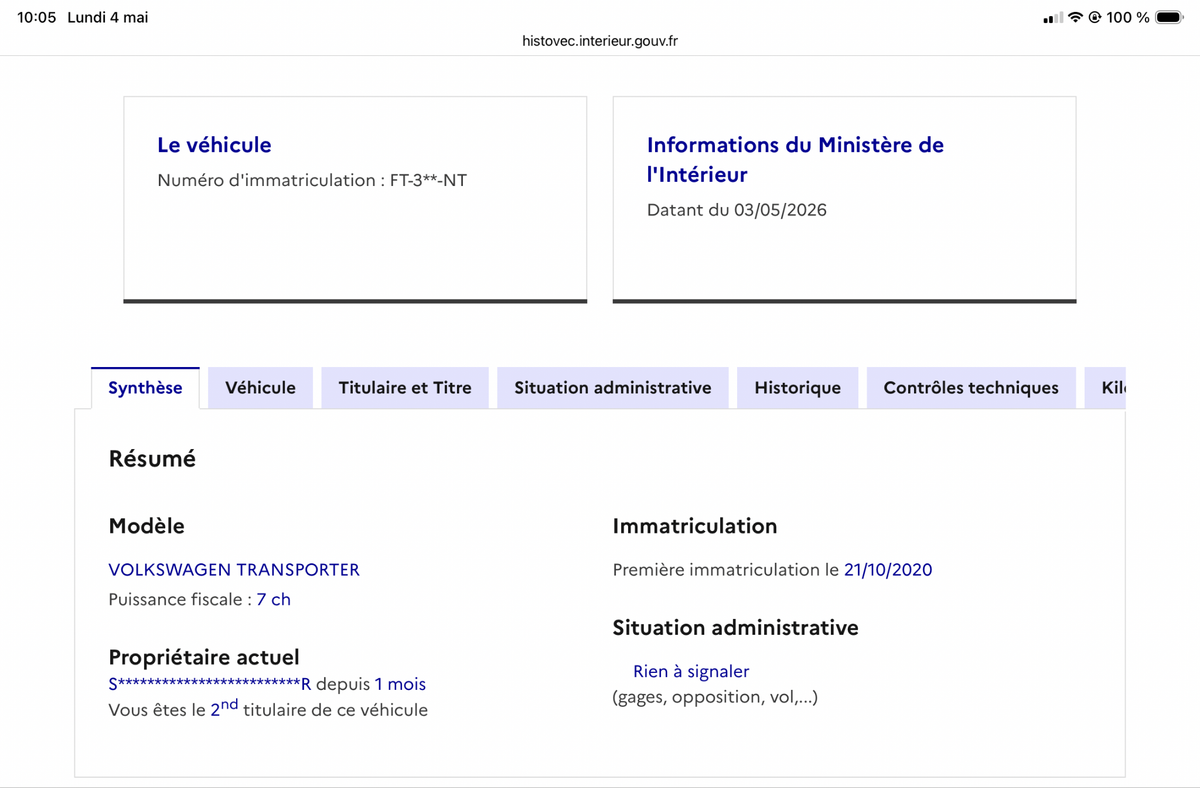Select the Le véhicule card

click(355, 199)
